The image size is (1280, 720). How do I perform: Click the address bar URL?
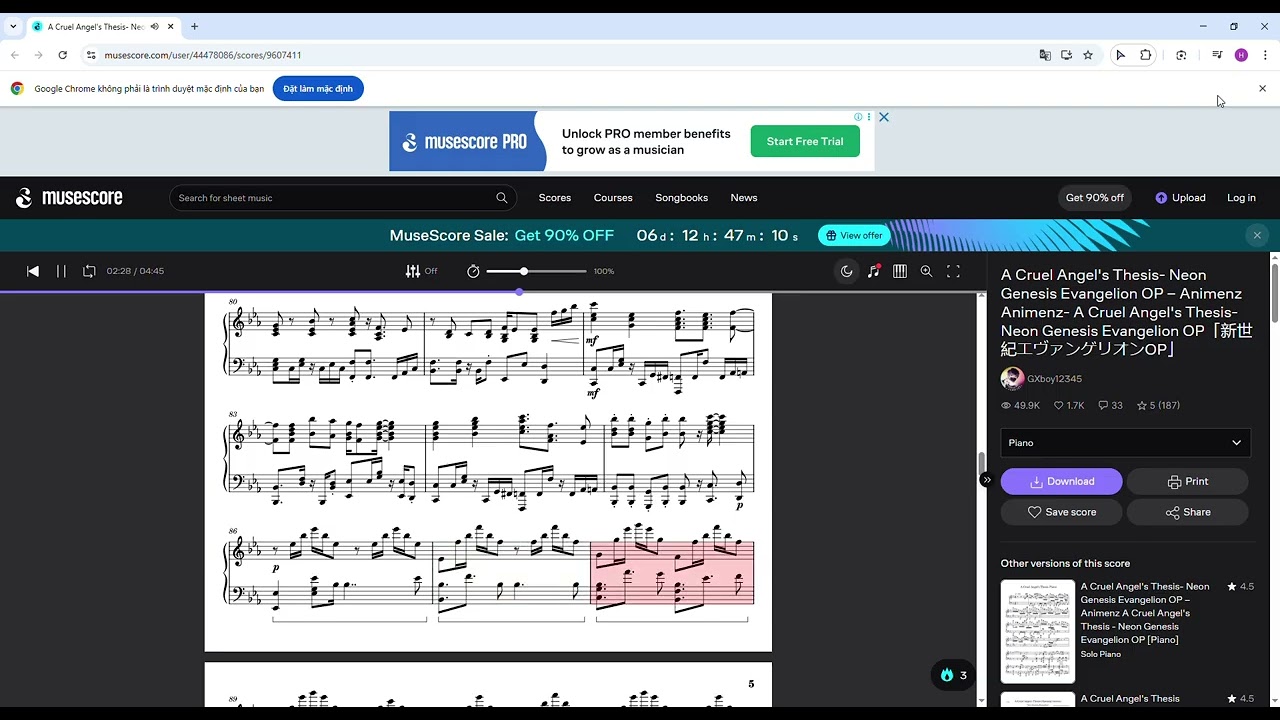[x=203, y=55]
